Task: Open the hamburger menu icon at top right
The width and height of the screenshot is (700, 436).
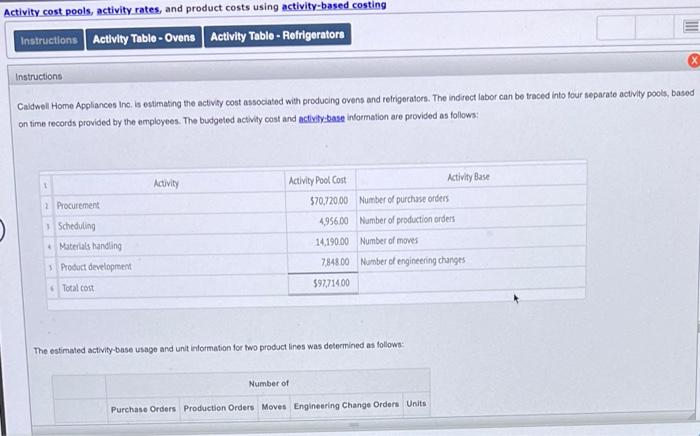Action: point(691,26)
